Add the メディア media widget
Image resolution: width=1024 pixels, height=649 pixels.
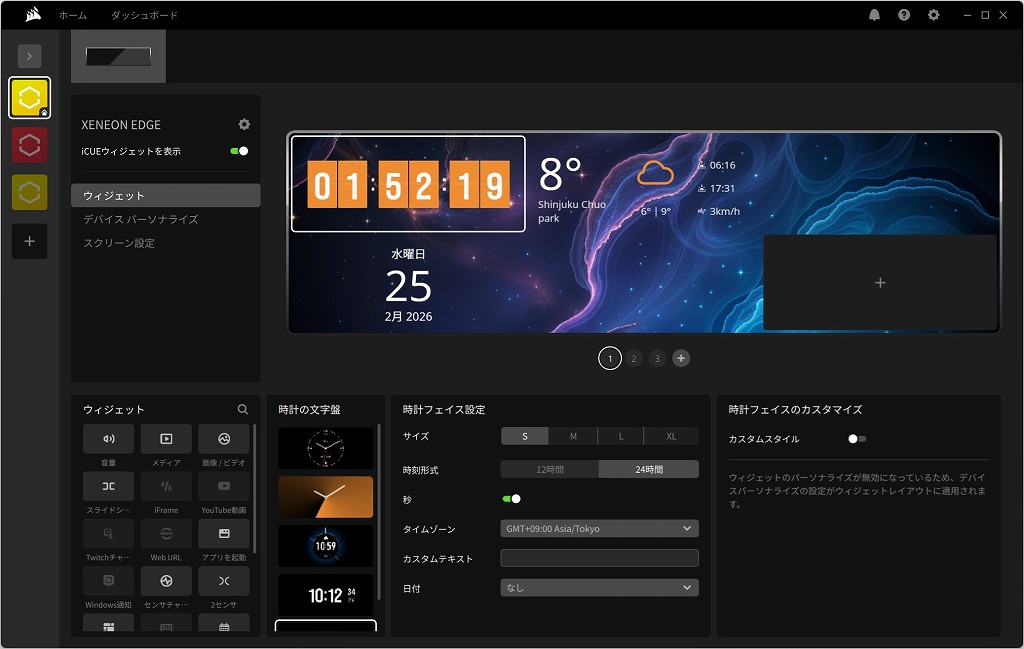(166, 439)
